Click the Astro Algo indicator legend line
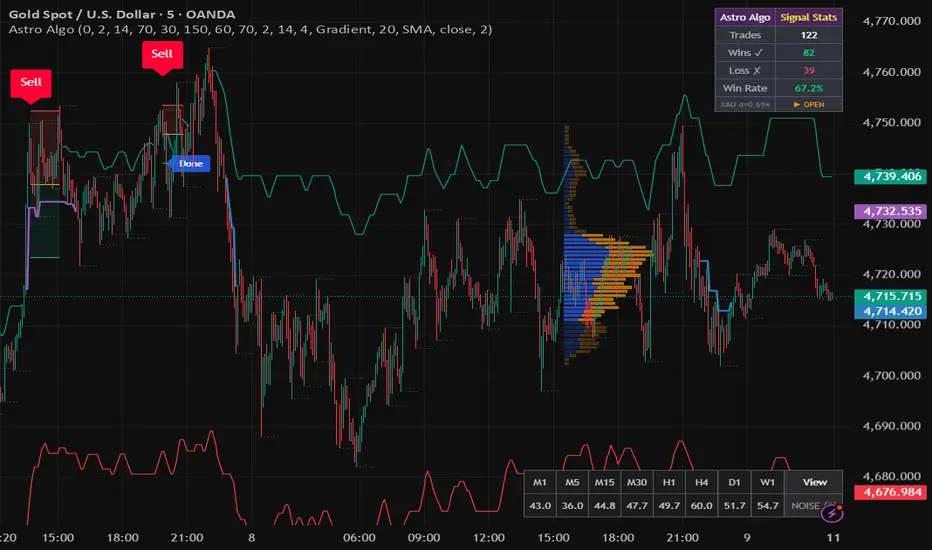The image size is (932, 550). [250, 30]
